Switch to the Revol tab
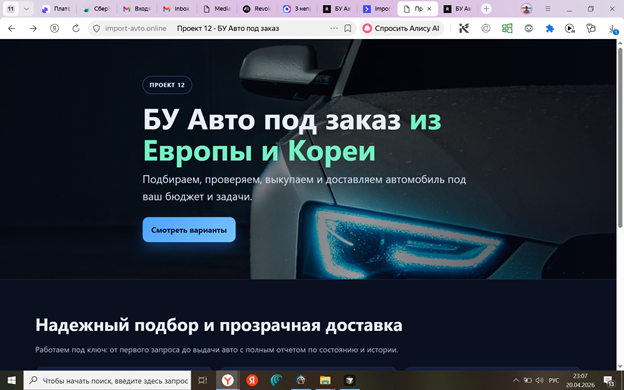The height and width of the screenshot is (390, 624). pyautogui.click(x=257, y=9)
